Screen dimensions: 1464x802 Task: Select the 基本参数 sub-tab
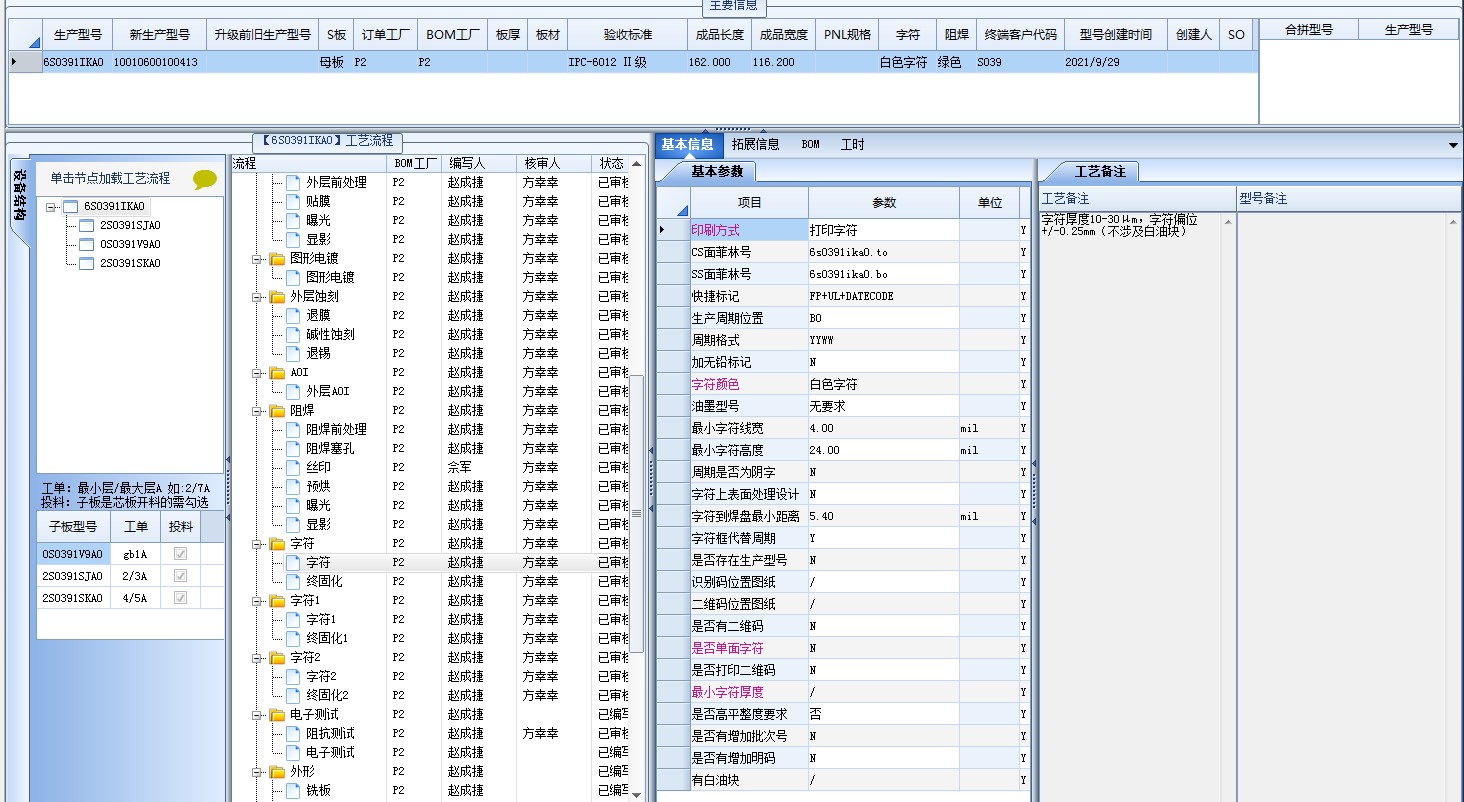click(x=717, y=171)
